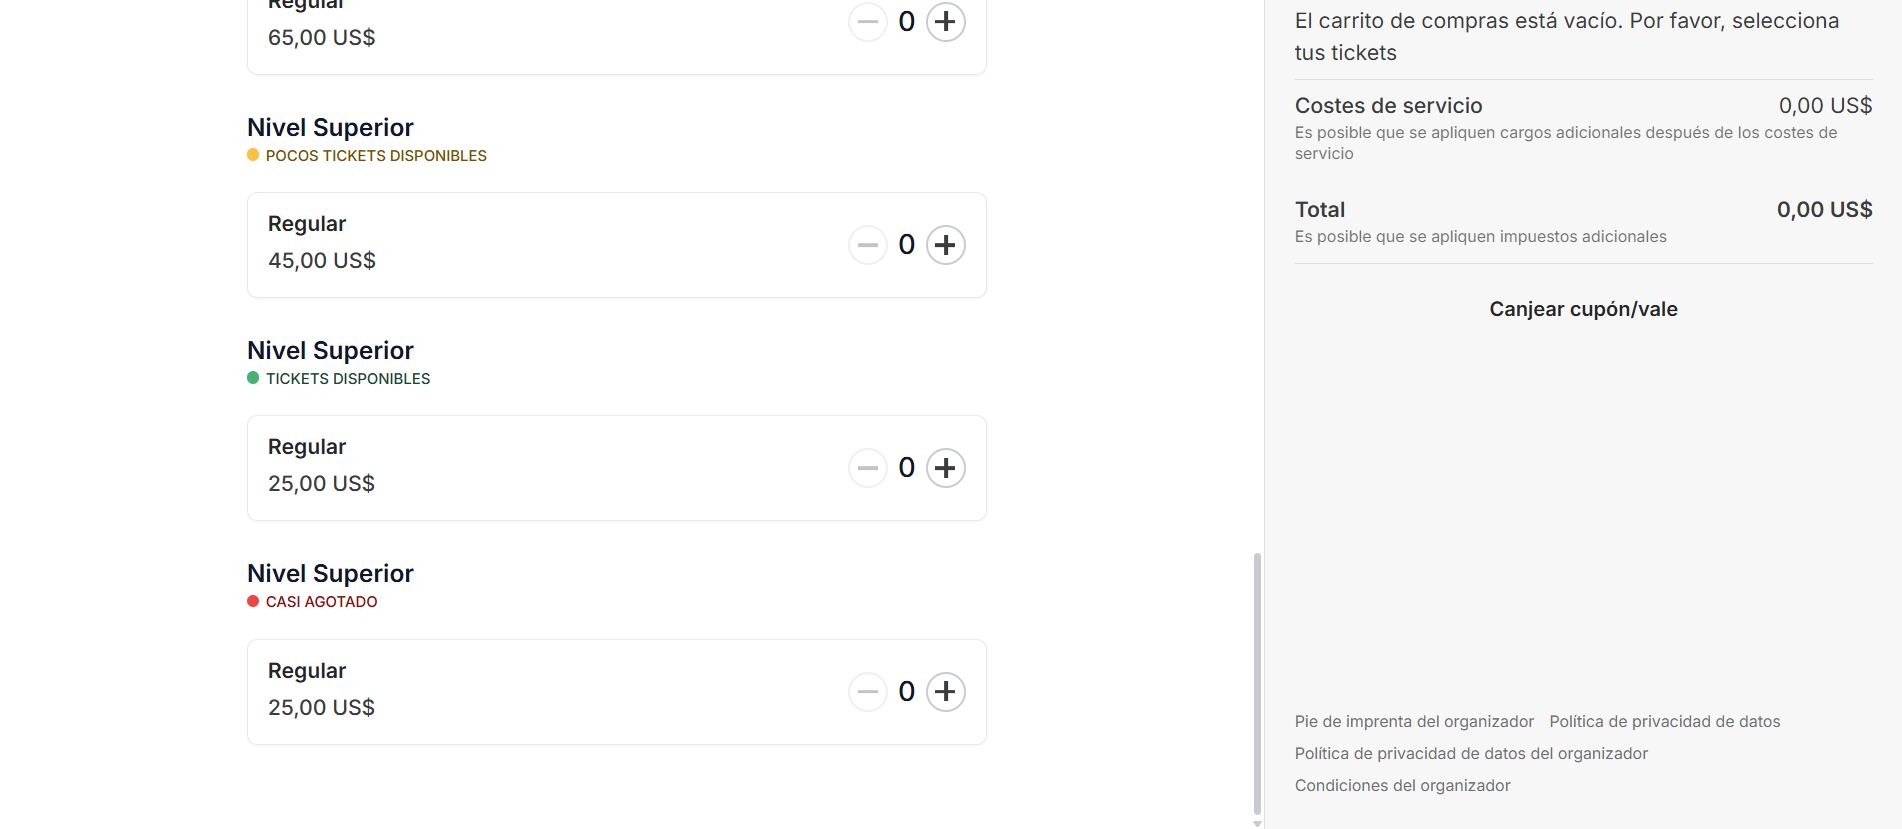
Task: Remove a ticket in the Tickets Disponibles section
Action: click(x=867, y=468)
